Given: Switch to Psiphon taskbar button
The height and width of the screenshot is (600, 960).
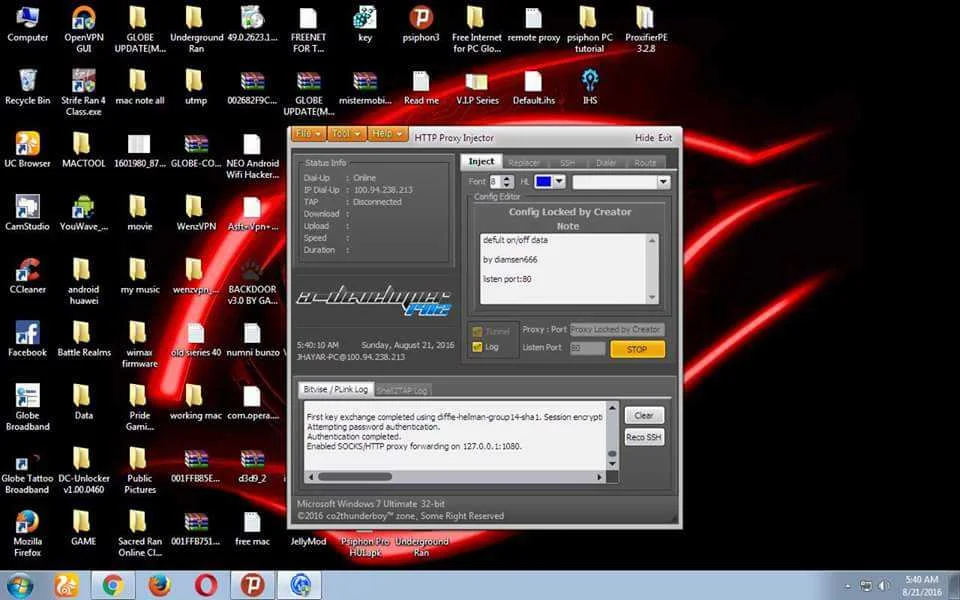Looking at the screenshot, I should tap(252, 586).
